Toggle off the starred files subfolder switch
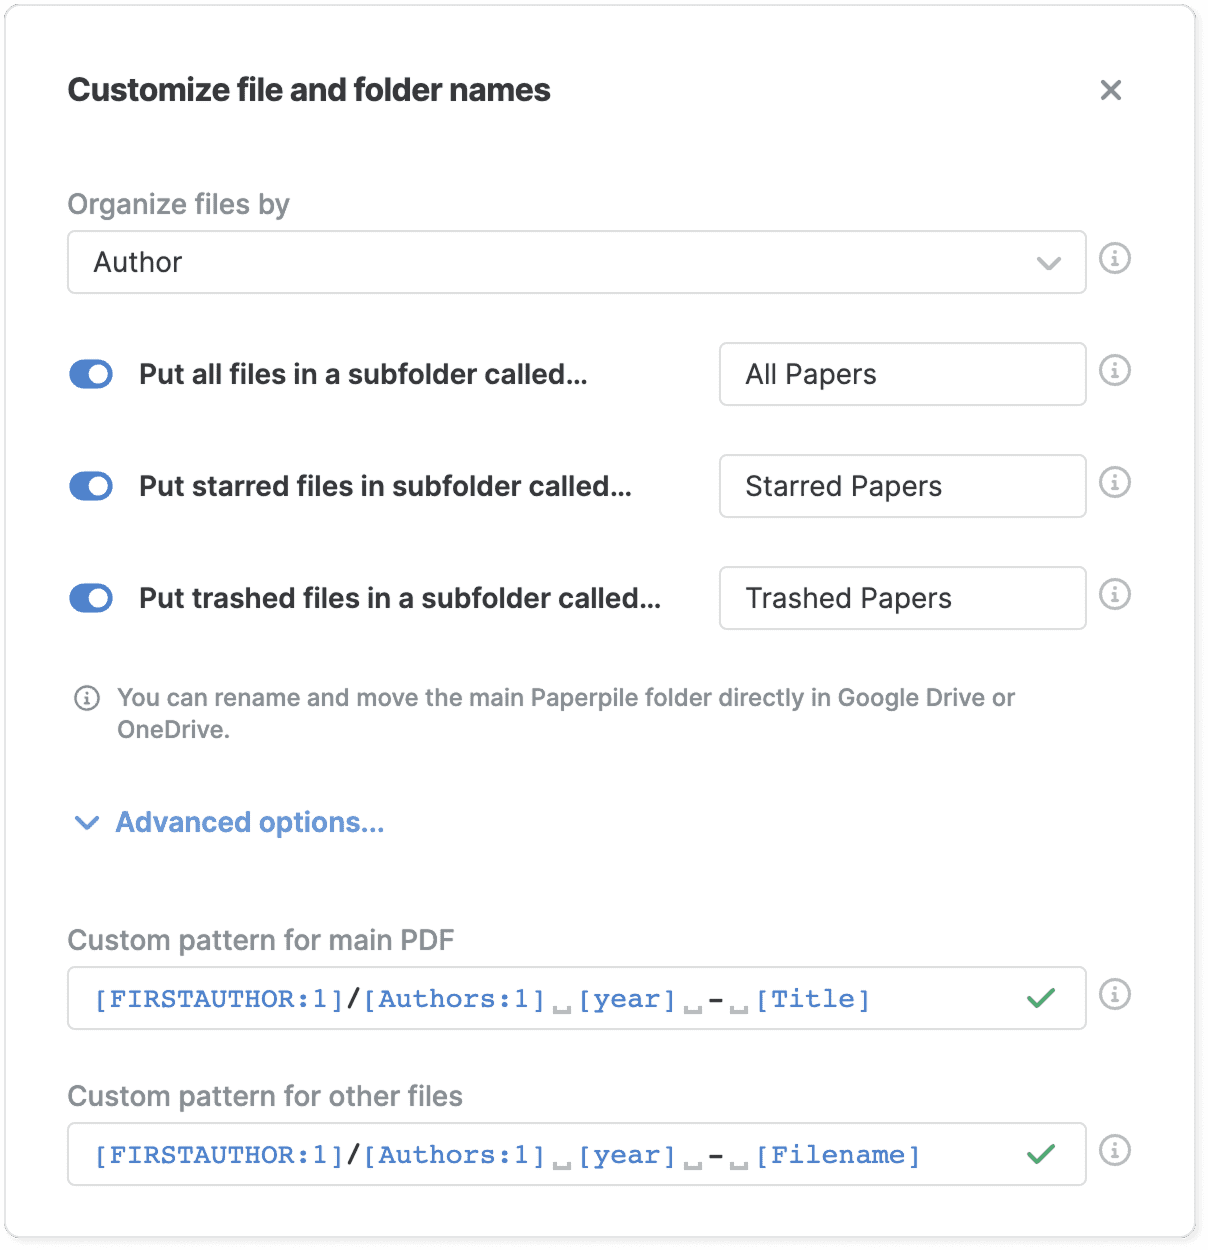Screen dimensions: 1208x1250 point(91,486)
